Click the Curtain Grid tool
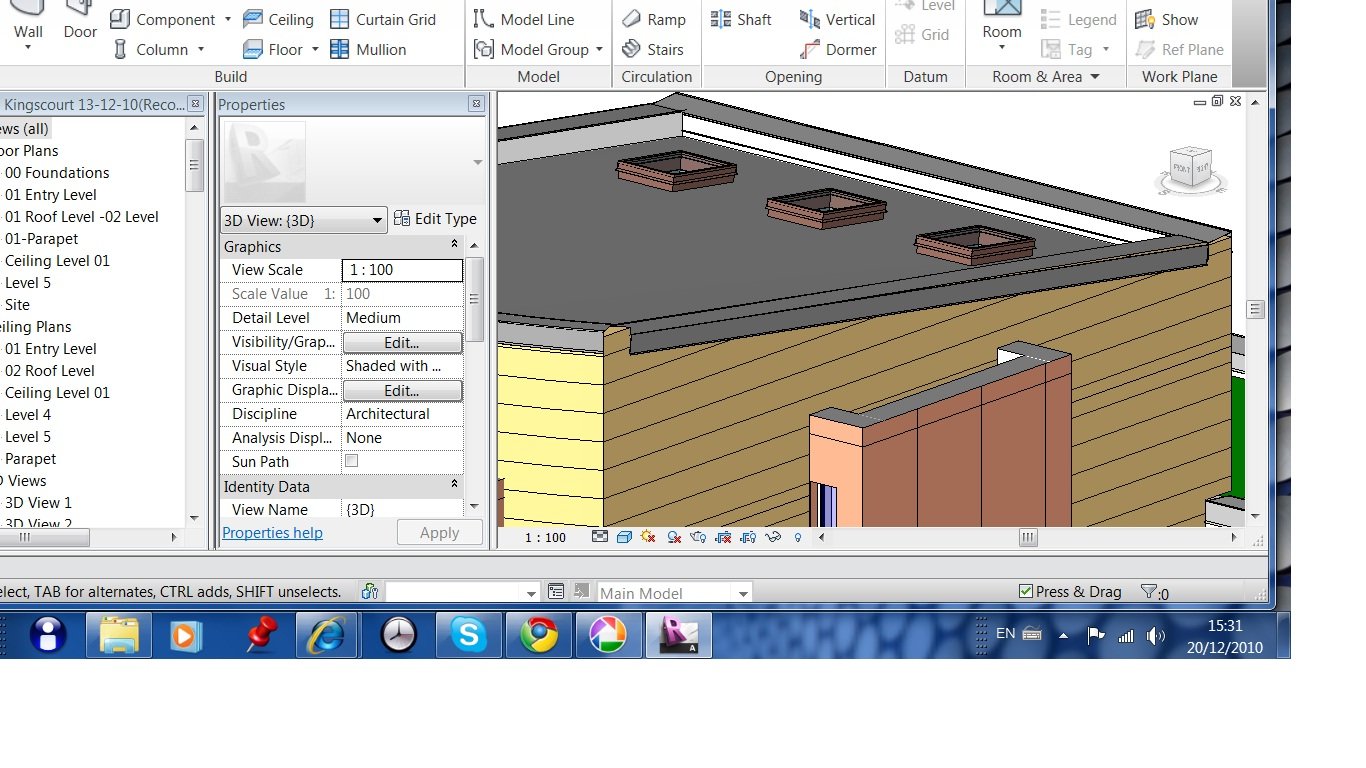1366x768 pixels. tap(383, 19)
